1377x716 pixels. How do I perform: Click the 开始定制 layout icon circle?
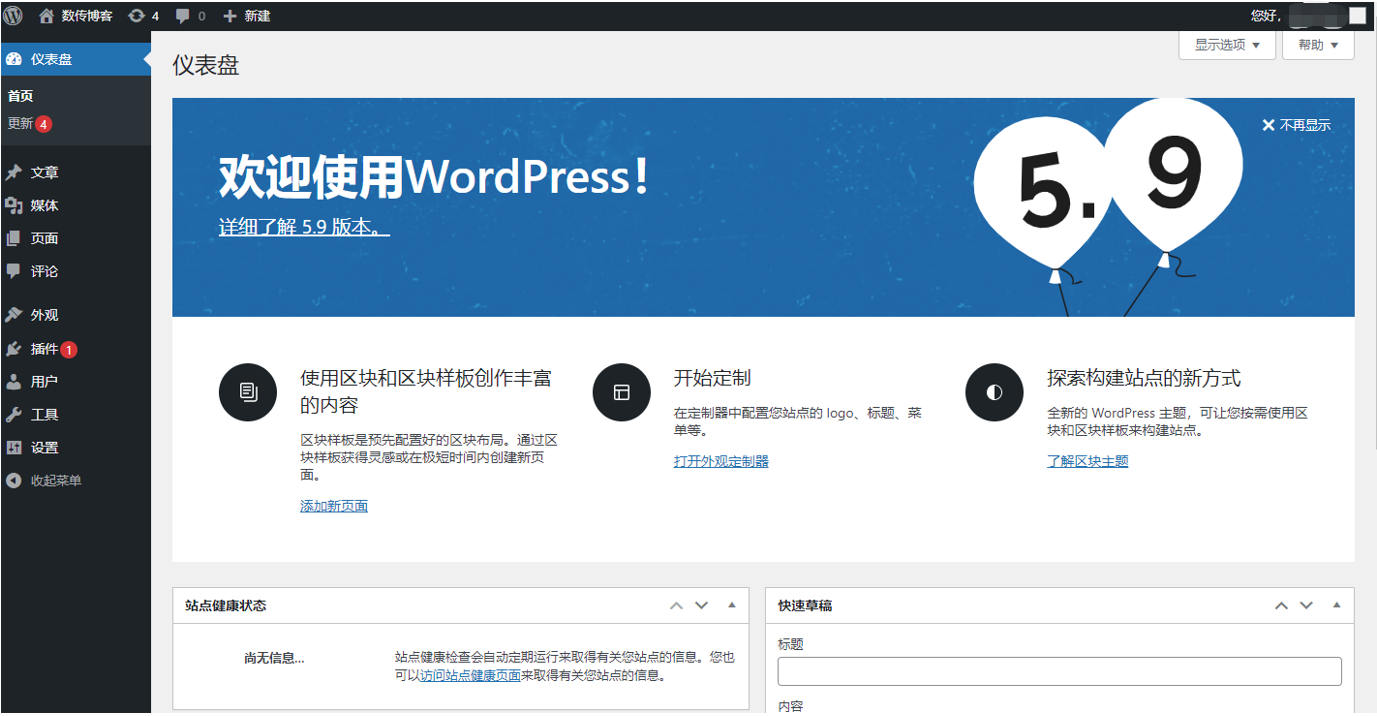pos(622,393)
